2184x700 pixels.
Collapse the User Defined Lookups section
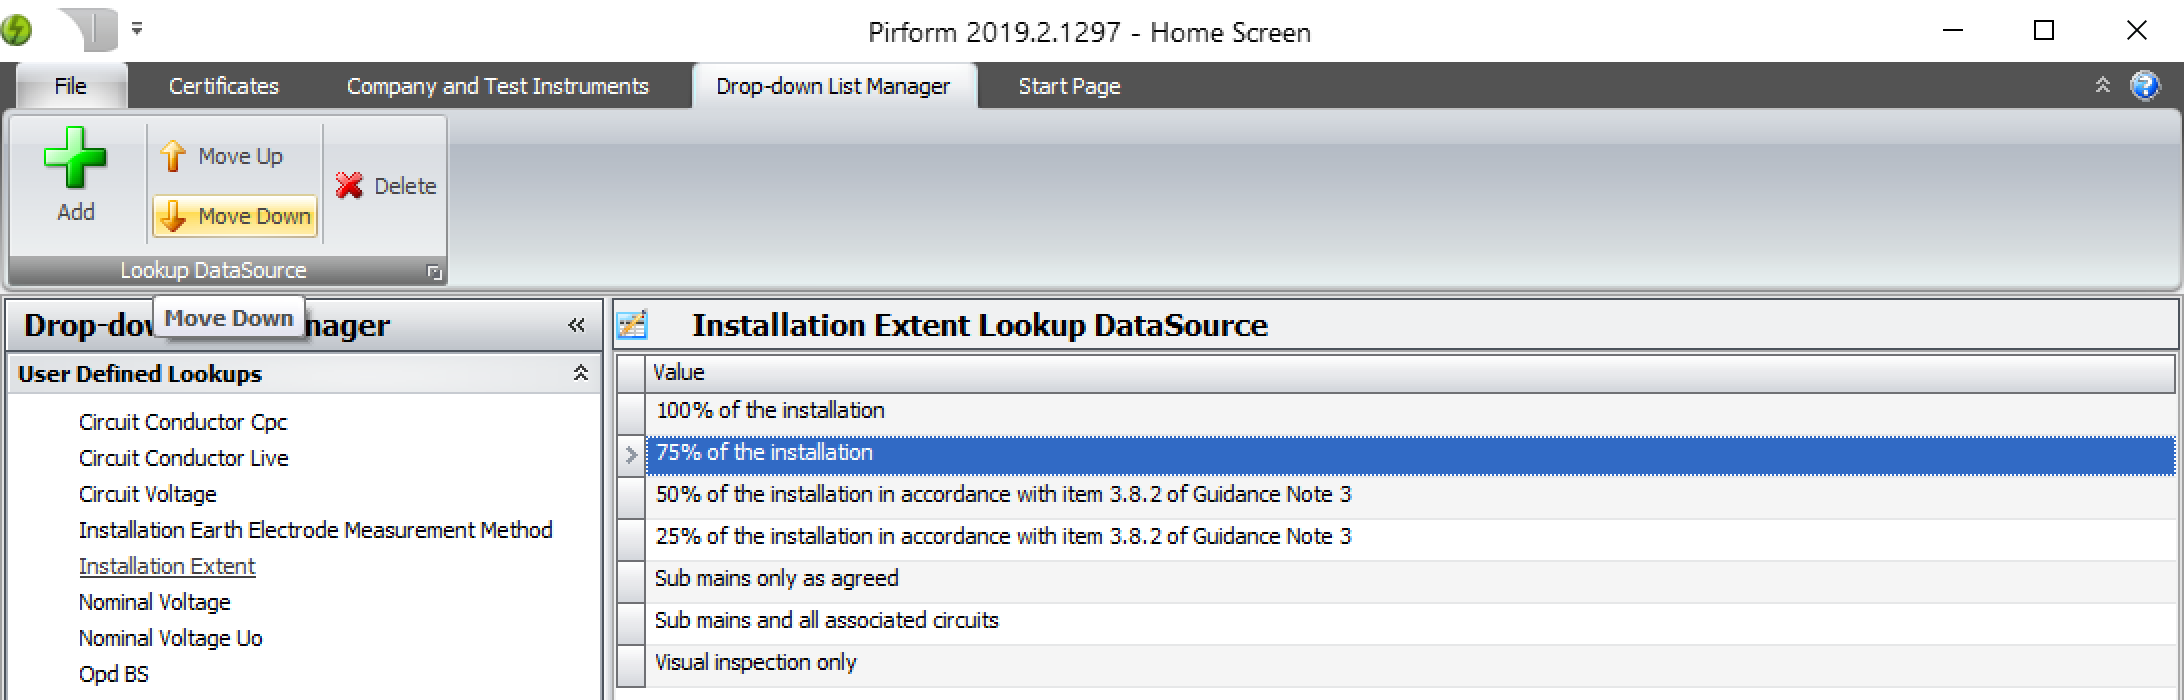coord(580,373)
